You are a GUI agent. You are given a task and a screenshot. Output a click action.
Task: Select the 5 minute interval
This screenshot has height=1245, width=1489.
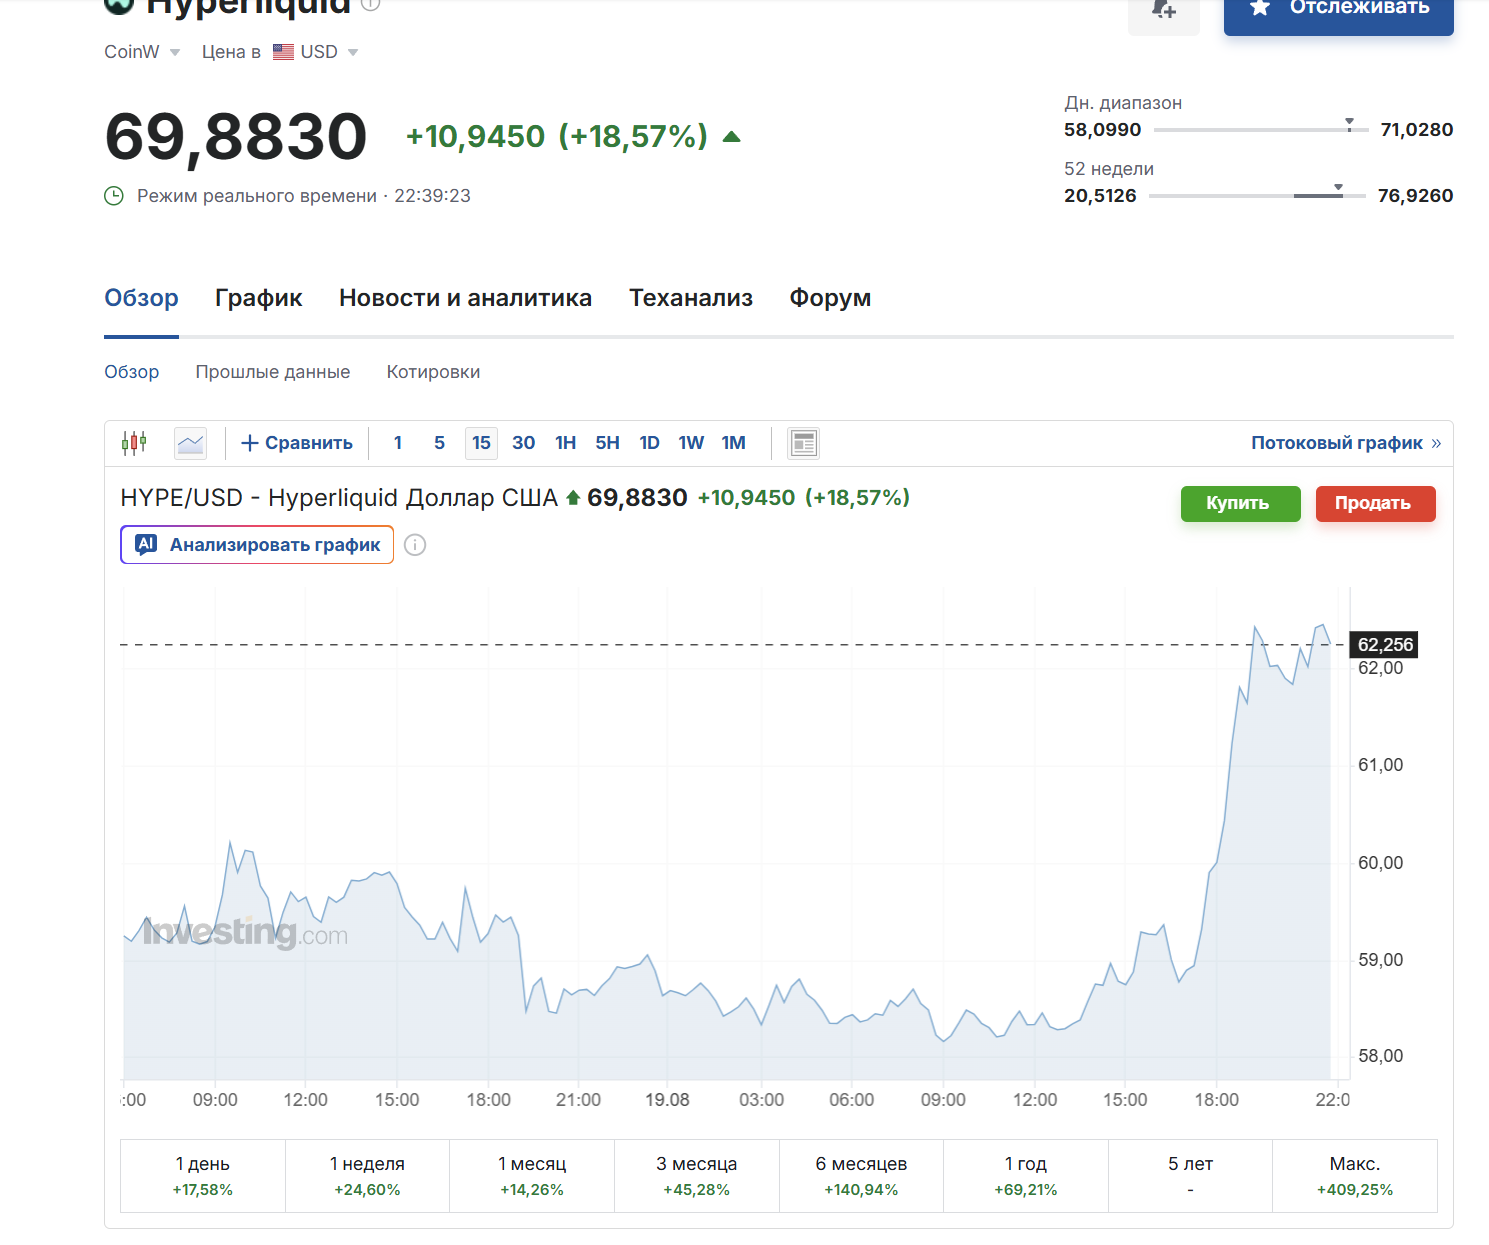pos(439,443)
